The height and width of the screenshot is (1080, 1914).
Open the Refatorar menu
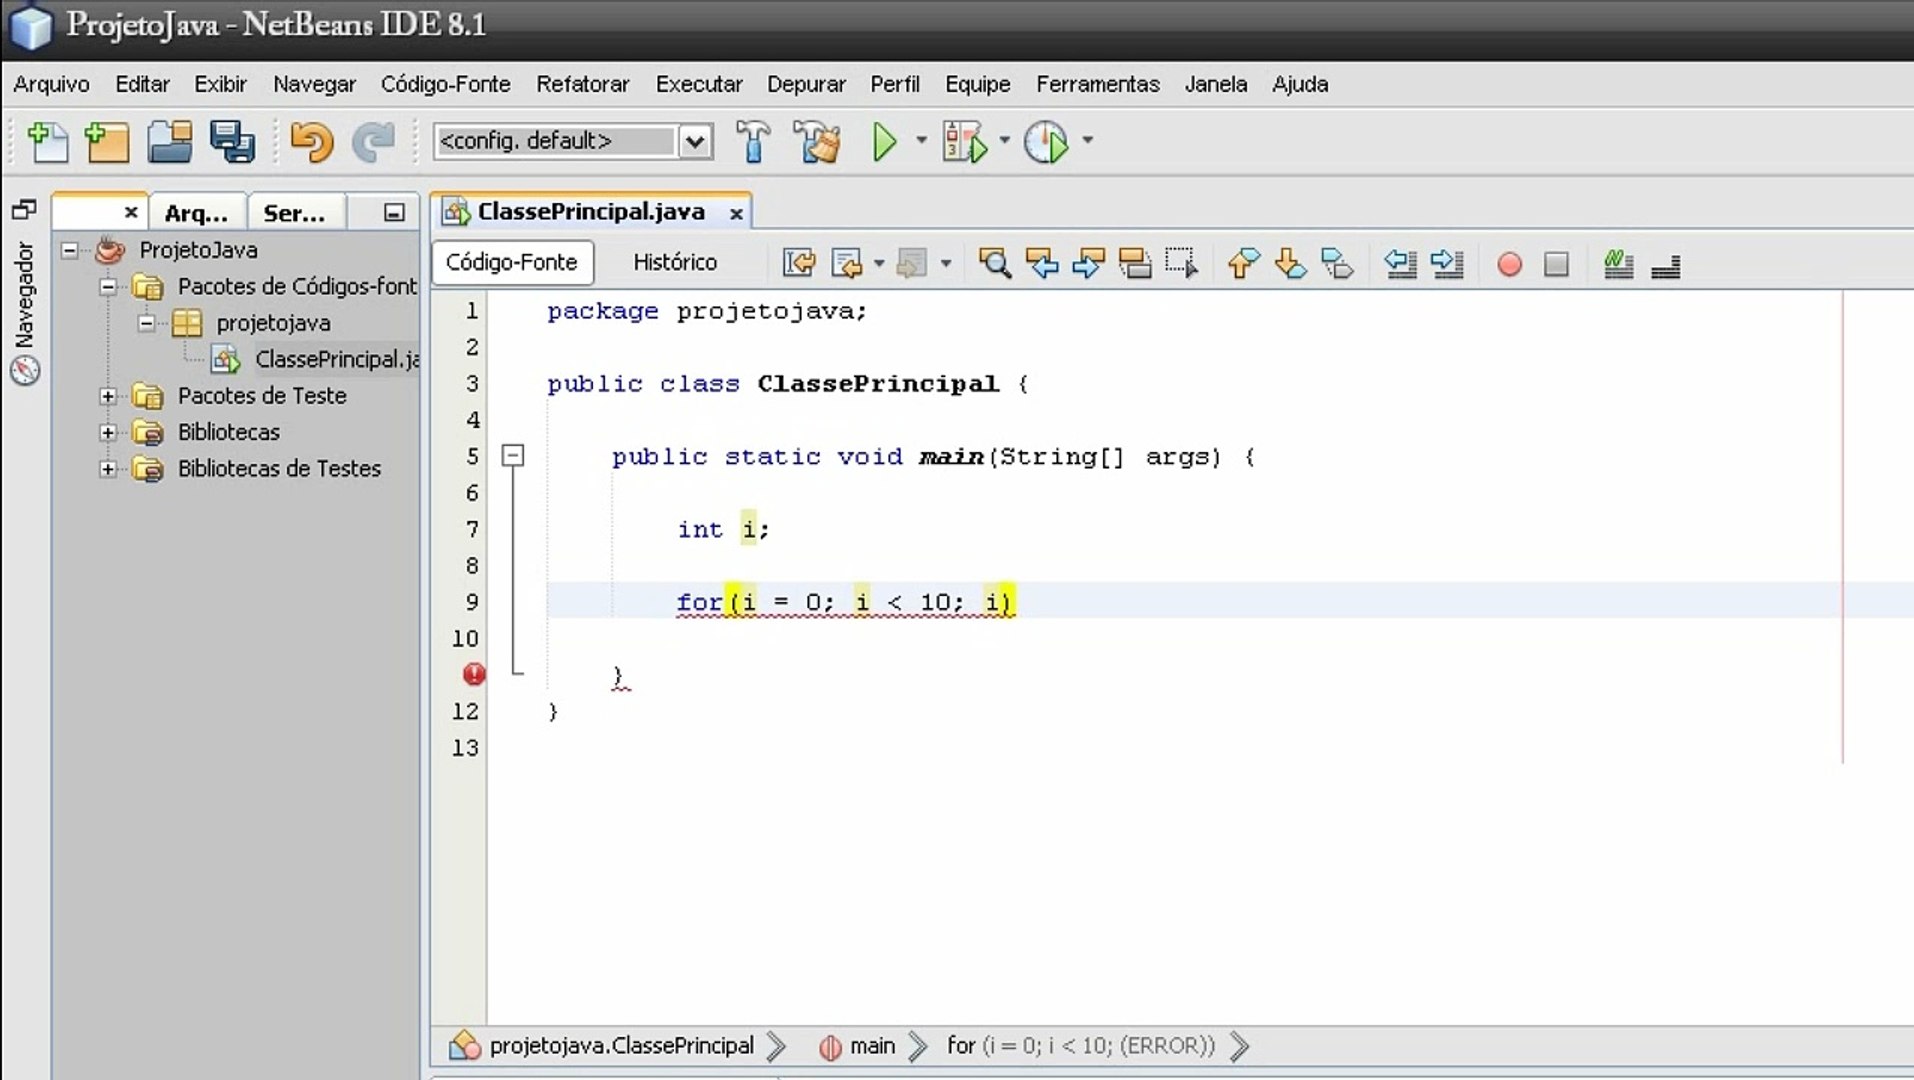[x=583, y=84]
